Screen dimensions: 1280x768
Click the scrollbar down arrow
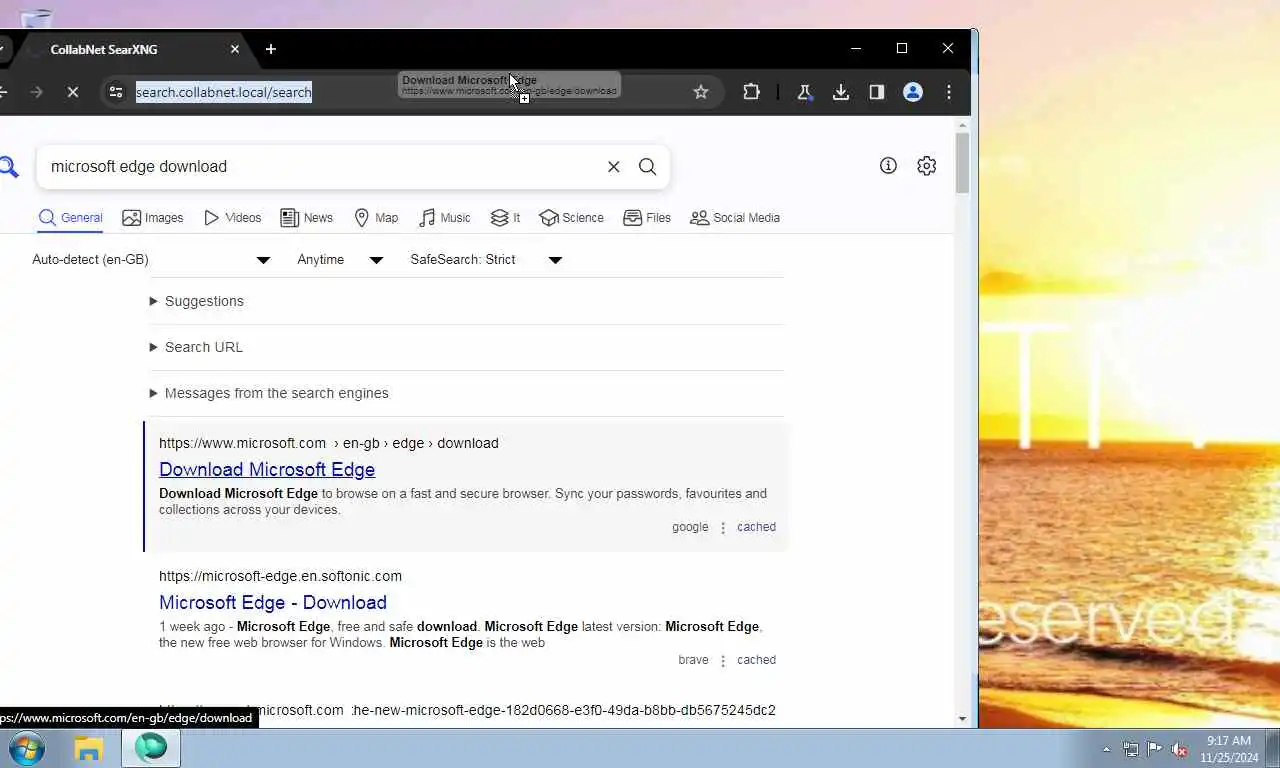point(962,718)
